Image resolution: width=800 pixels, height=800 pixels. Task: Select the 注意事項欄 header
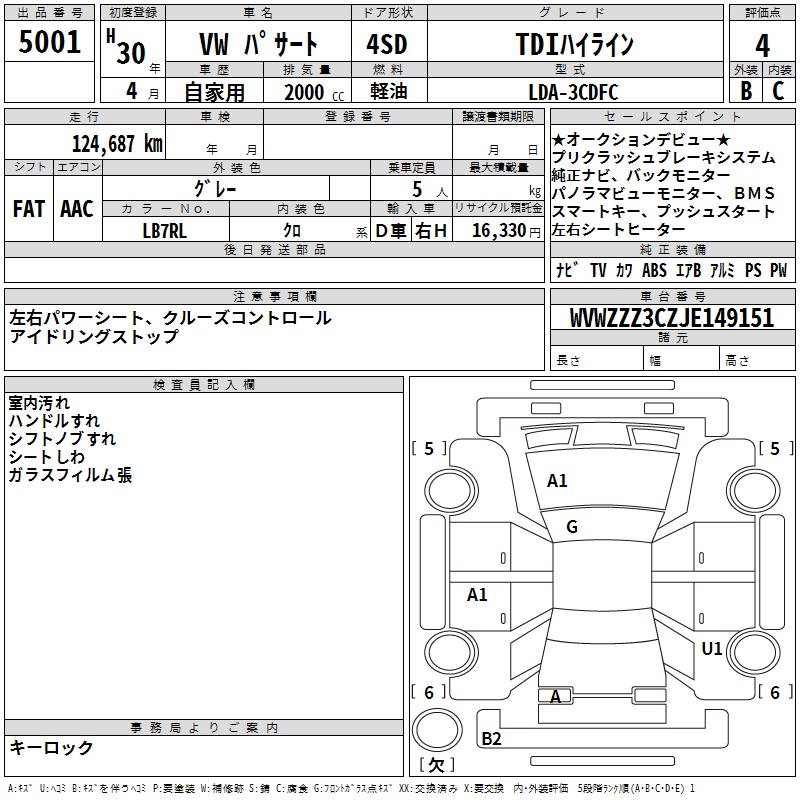click(x=274, y=296)
